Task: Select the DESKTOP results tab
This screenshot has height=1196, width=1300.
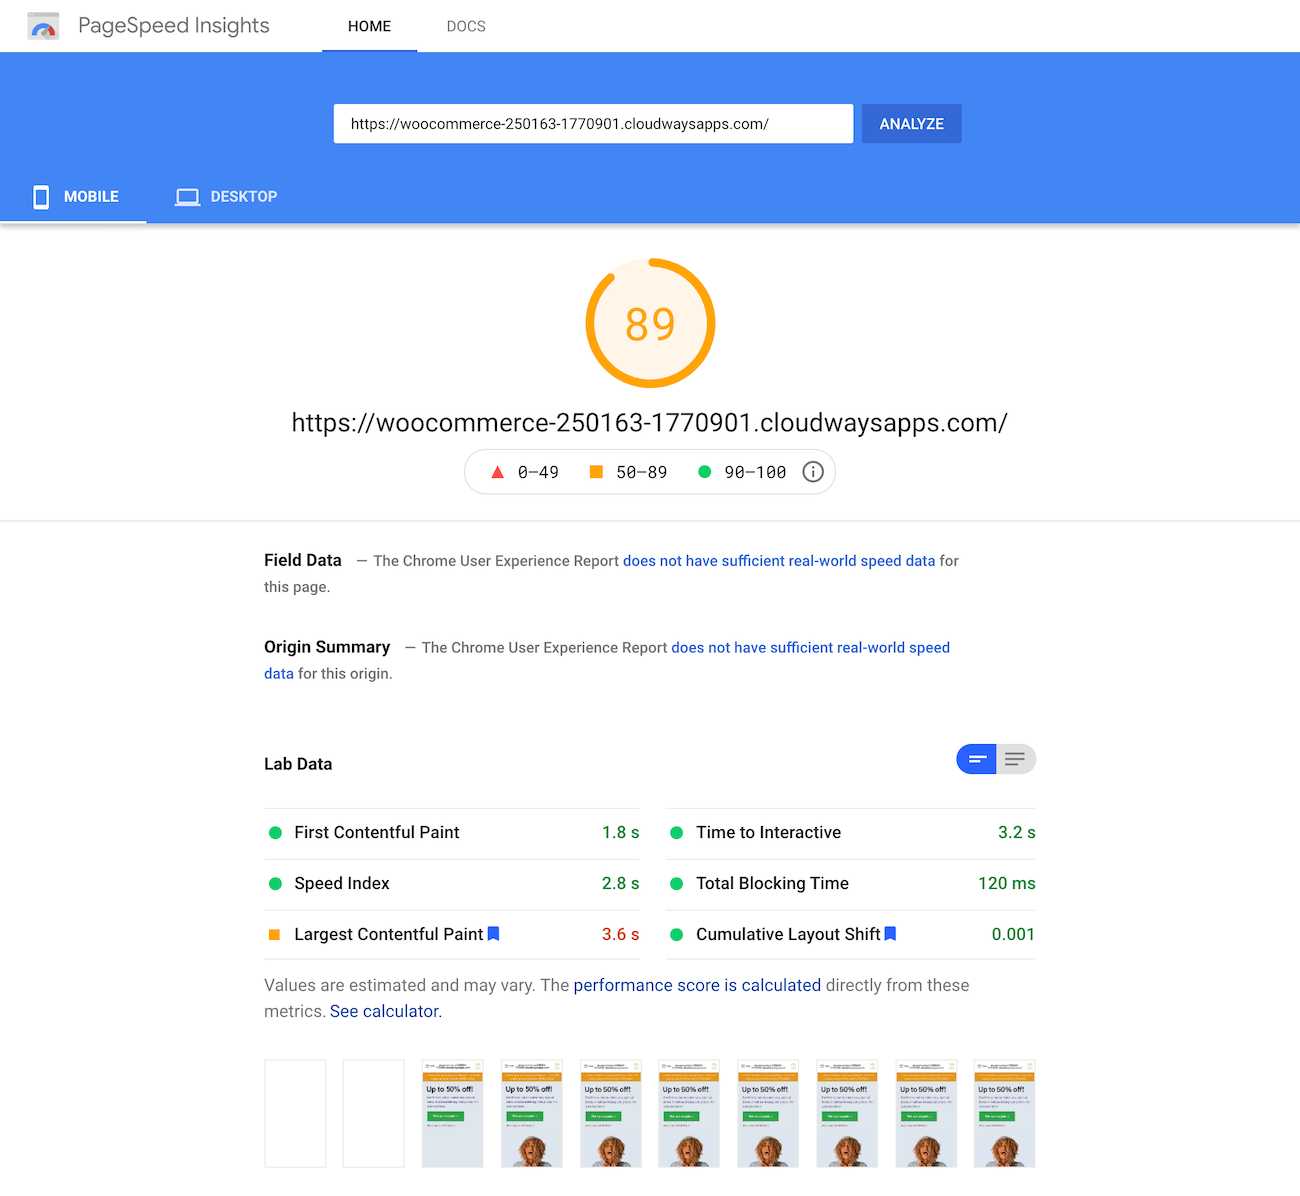Action: (226, 197)
